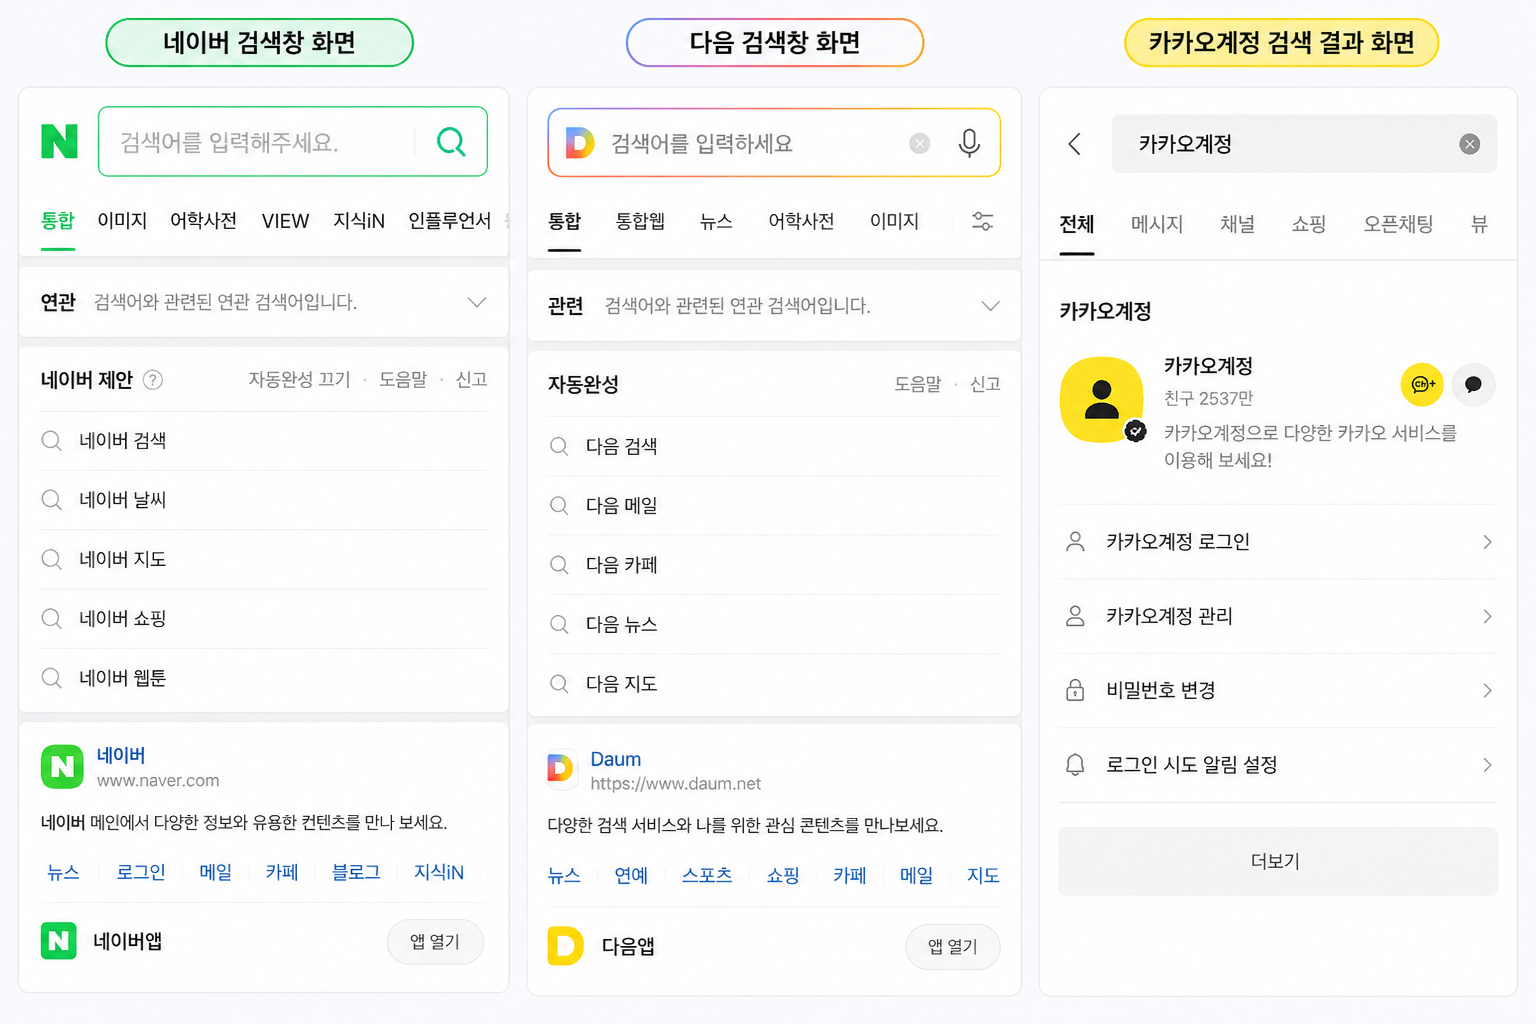Go back from Kakao search results
The height and width of the screenshot is (1024, 1536).
click(x=1075, y=144)
